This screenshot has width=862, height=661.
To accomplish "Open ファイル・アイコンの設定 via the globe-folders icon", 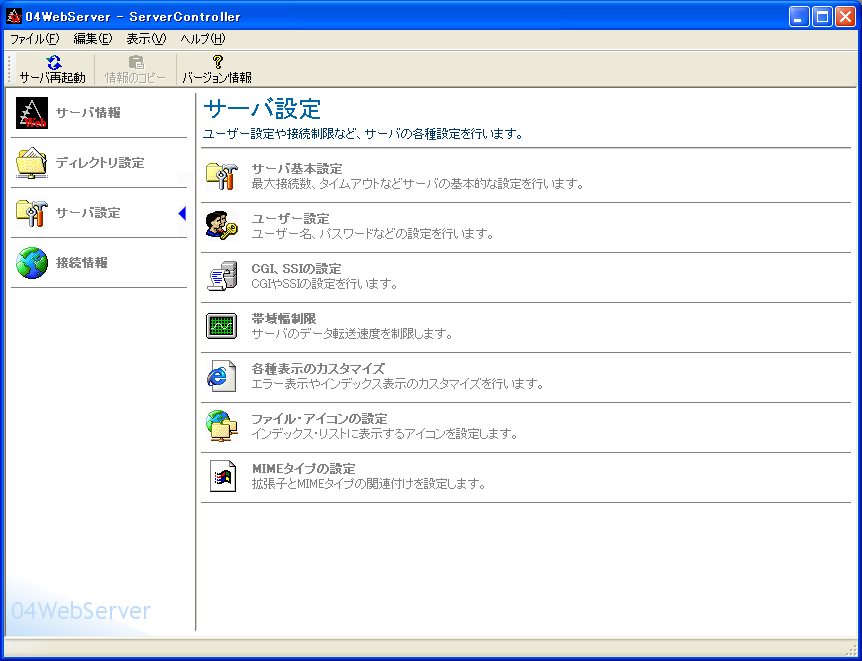I will click(222, 426).
